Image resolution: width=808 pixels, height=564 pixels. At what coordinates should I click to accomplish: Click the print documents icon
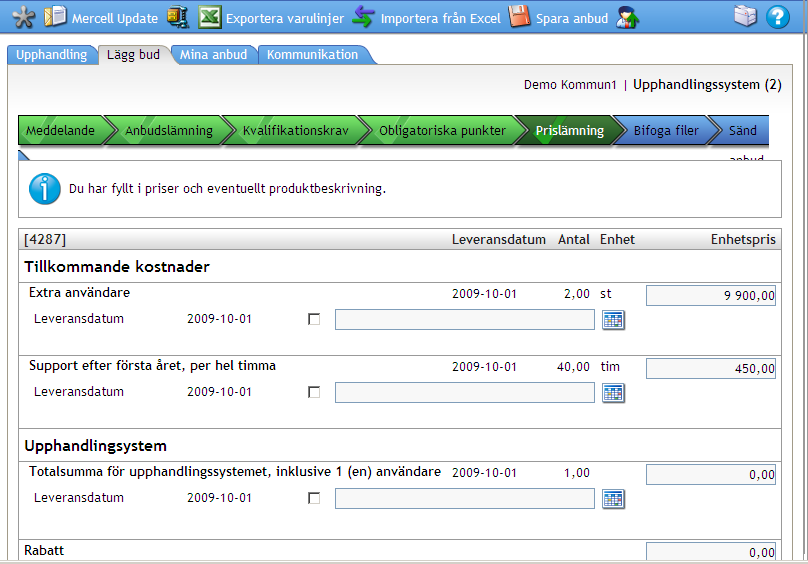click(x=746, y=16)
